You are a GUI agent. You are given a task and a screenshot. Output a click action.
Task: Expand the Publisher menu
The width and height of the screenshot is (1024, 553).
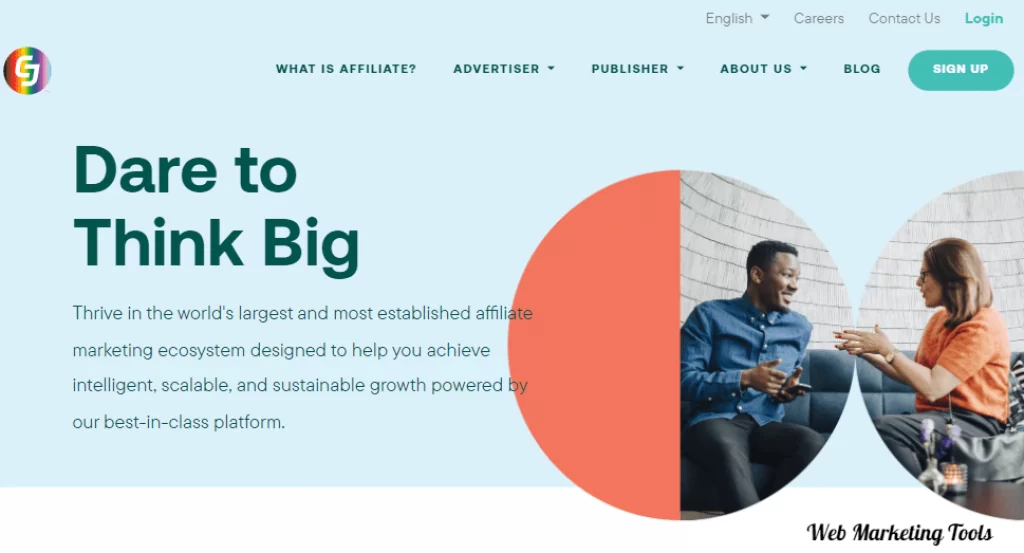(637, 69)
